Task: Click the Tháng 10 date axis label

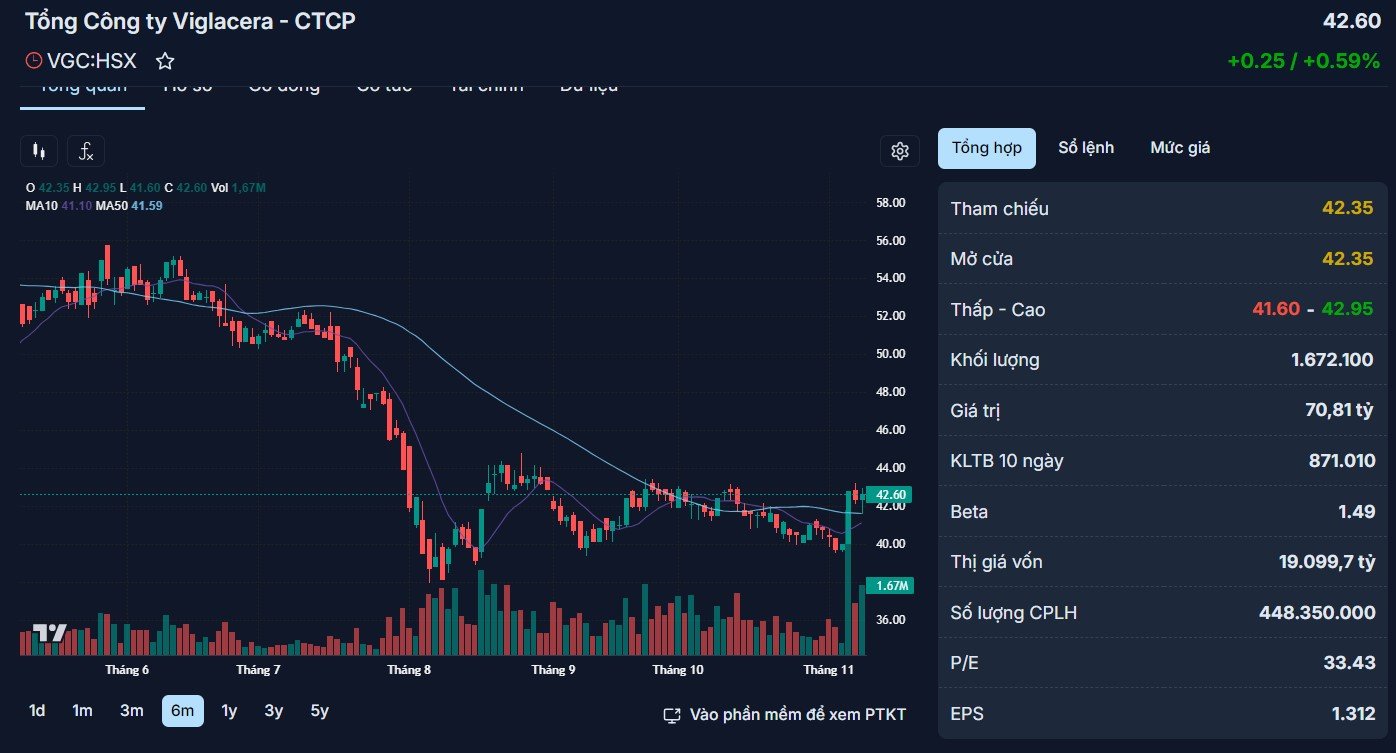Action: point(678,670)
